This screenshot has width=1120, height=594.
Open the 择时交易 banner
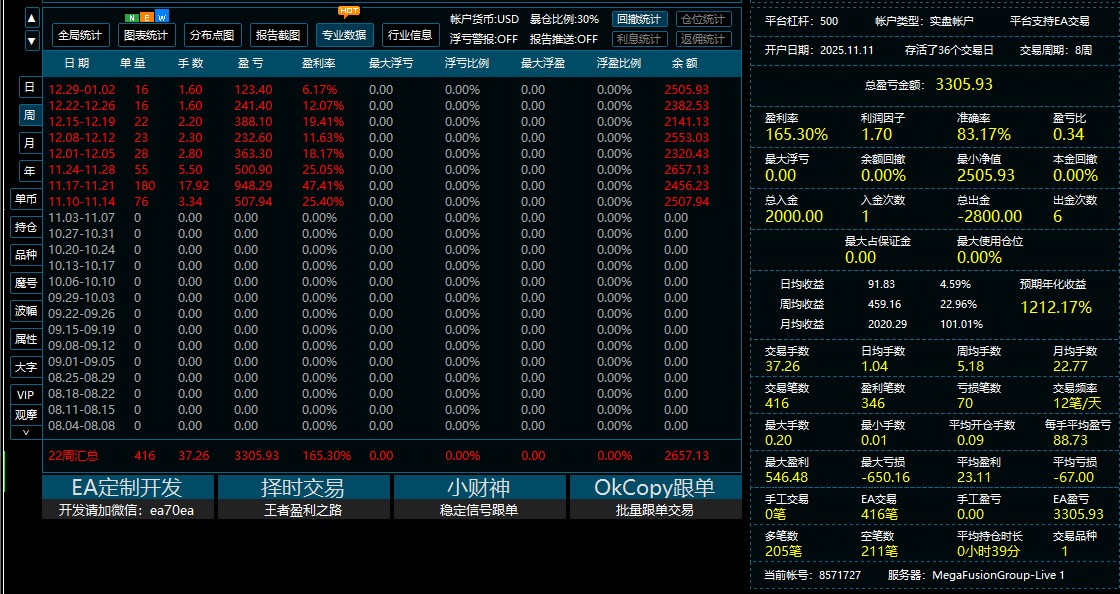[304, 497]
